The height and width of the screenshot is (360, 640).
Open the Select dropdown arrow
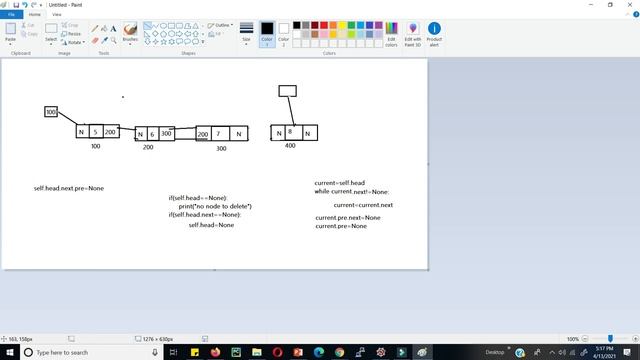(51, 44)
